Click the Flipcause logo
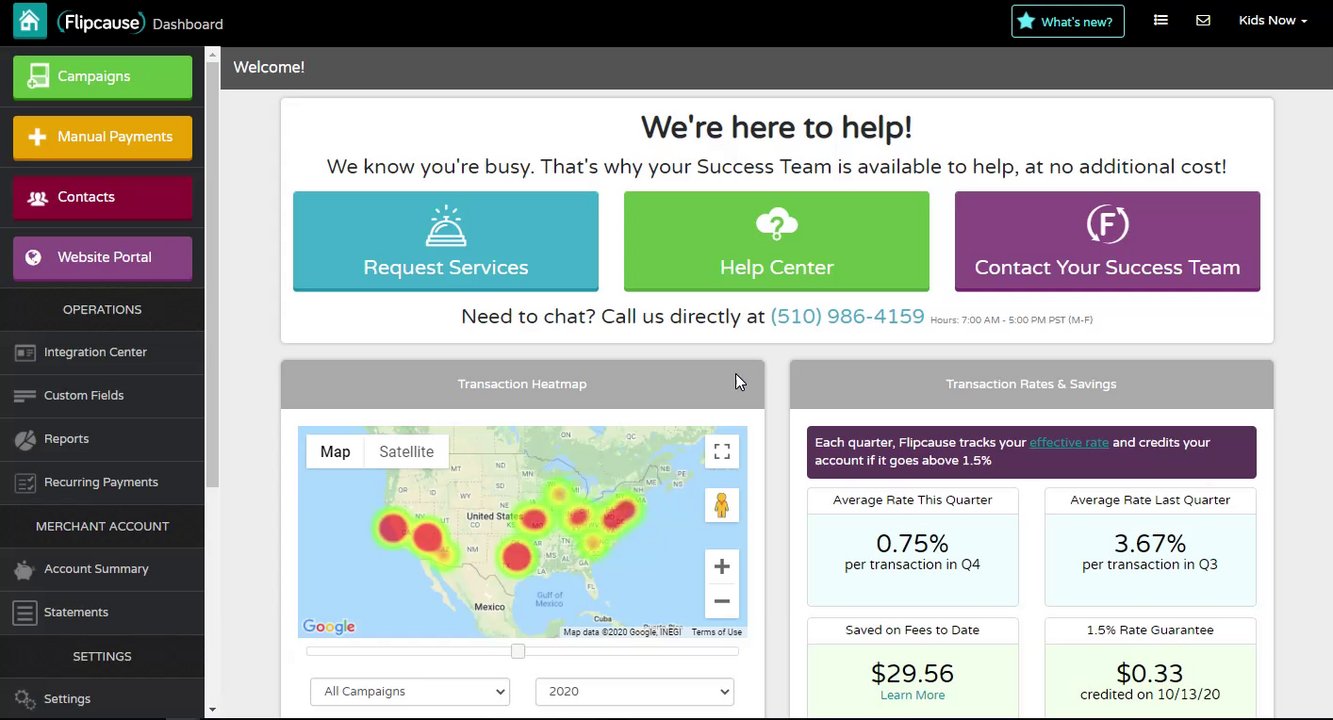 [x=101, y=21]
